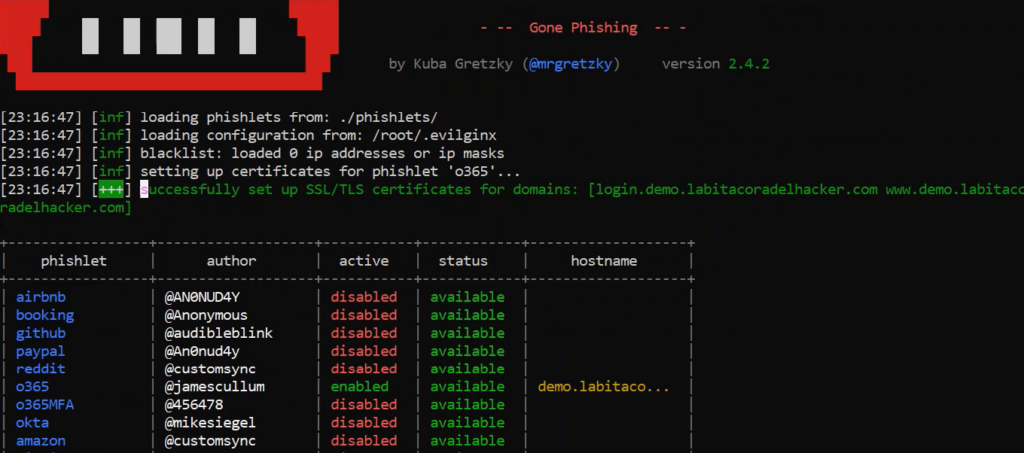Click 'available' in the paypal row
The width and height of the screenshot is (1024, 453).
point(467,351)
